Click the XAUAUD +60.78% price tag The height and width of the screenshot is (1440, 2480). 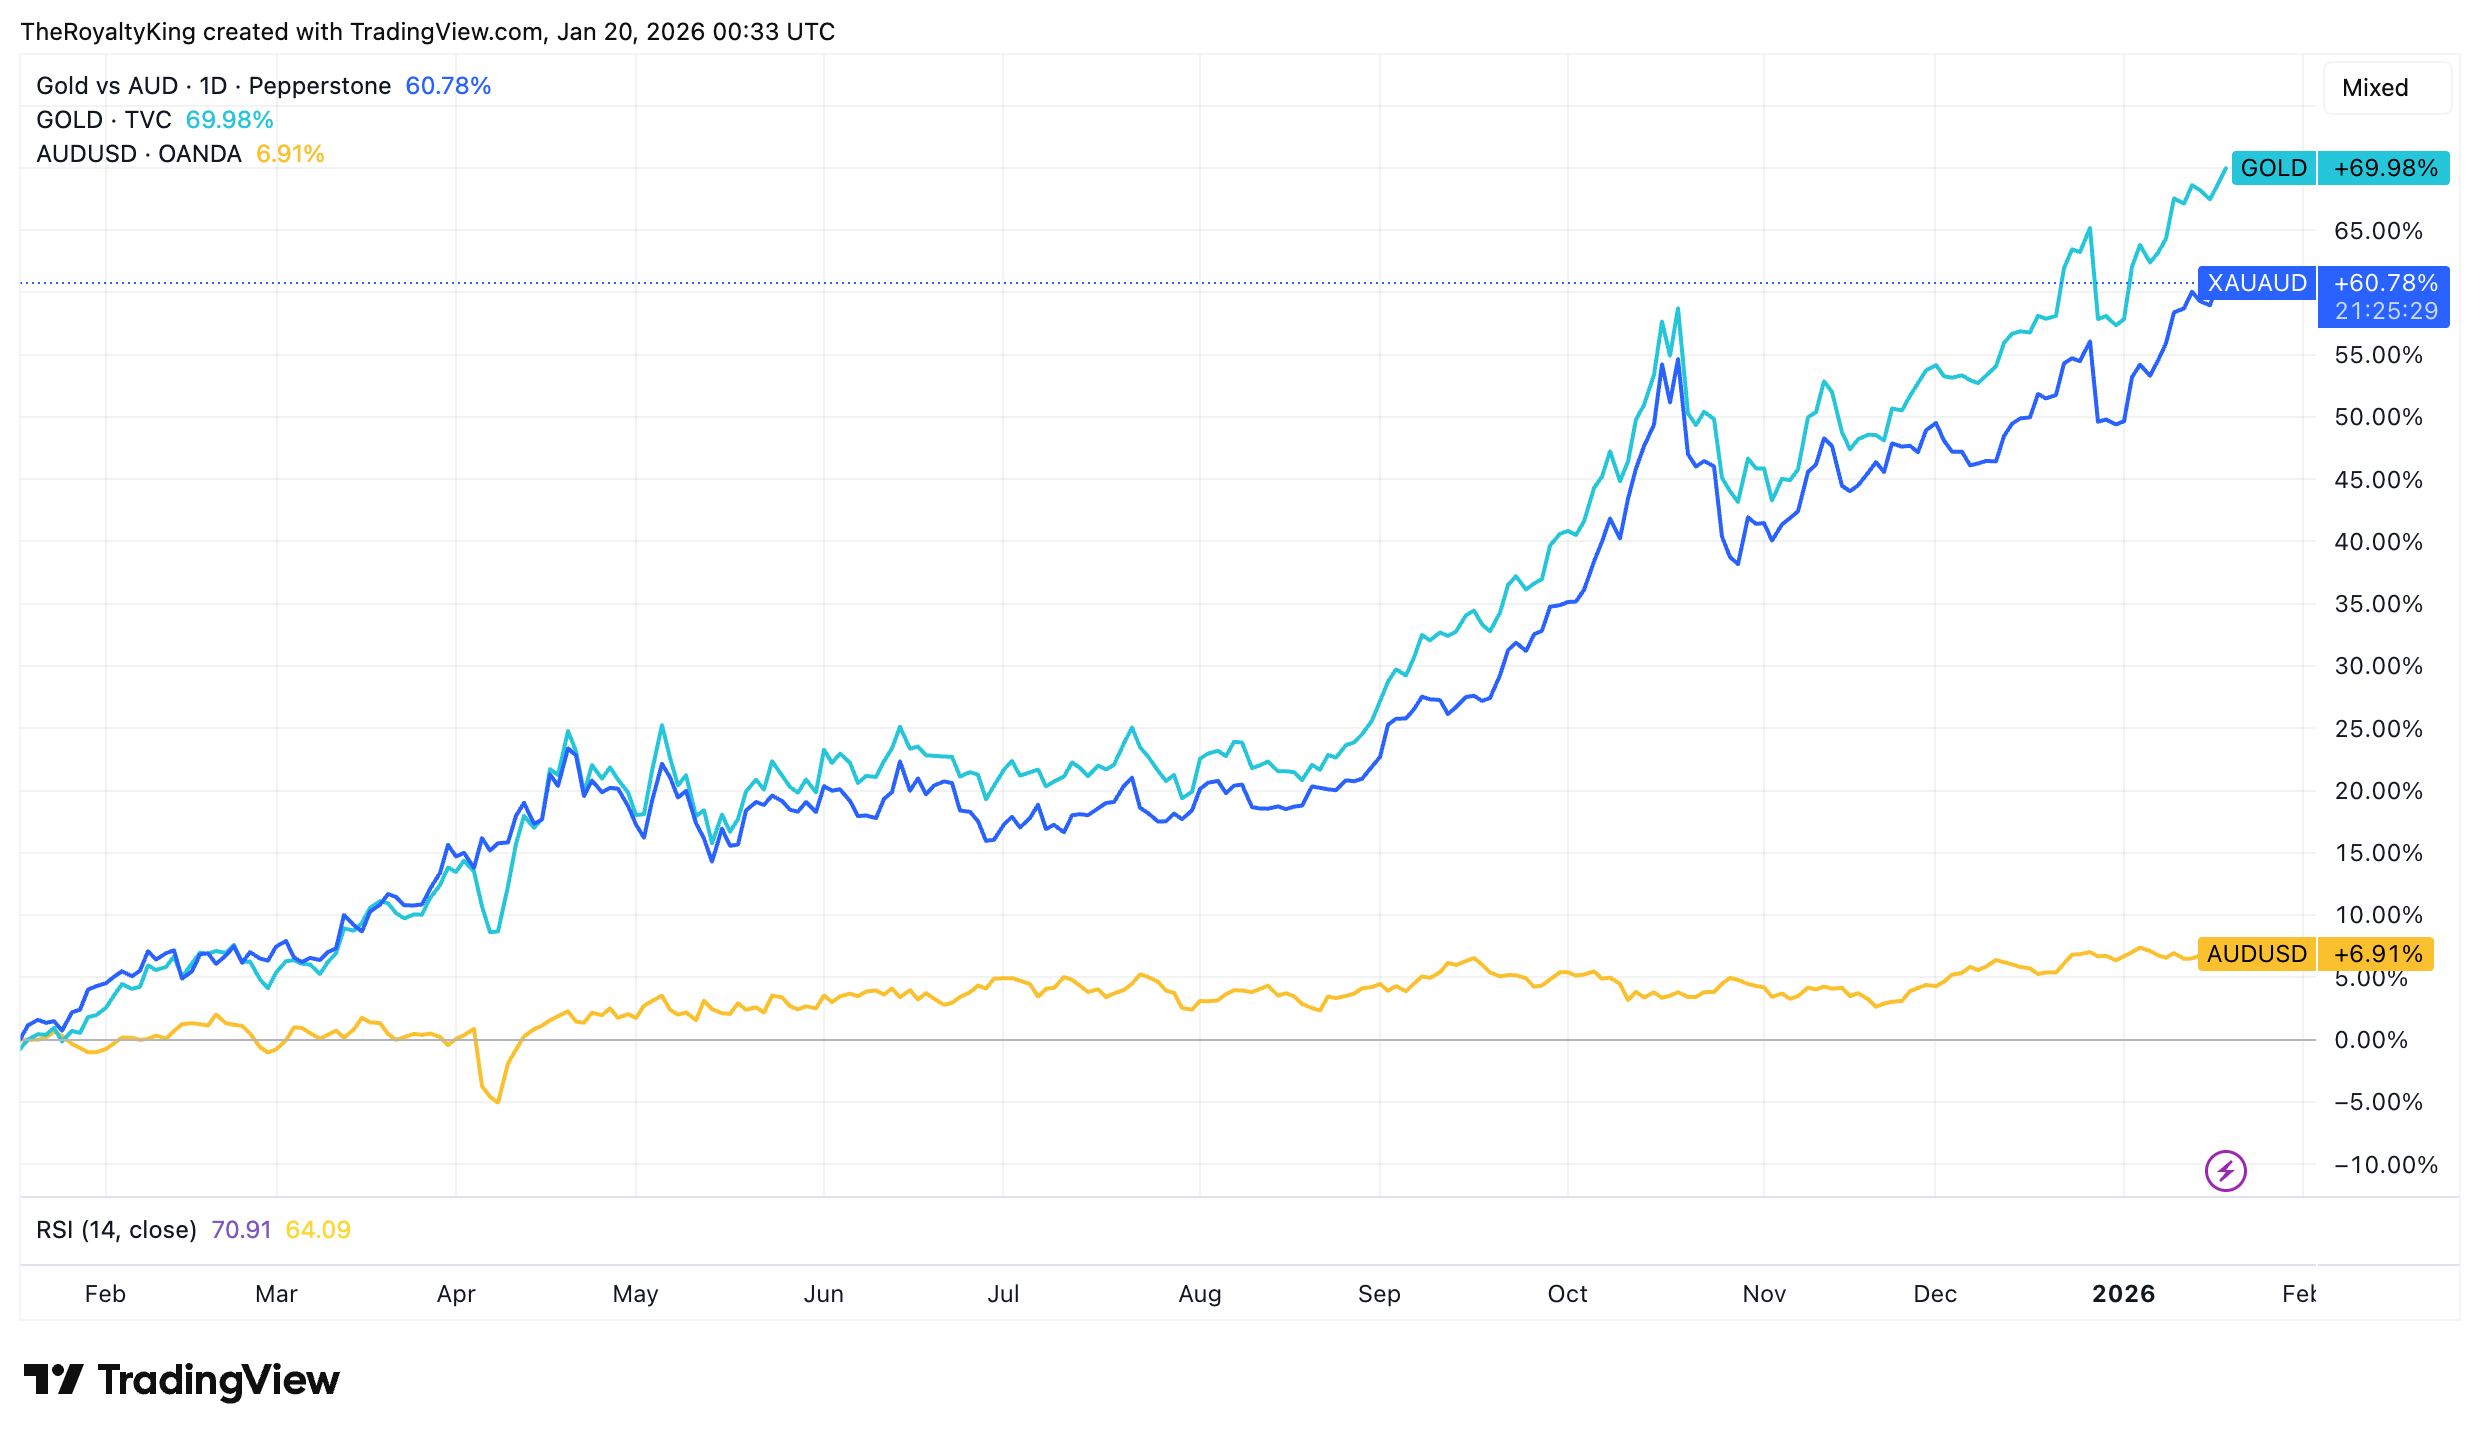(x=2322, y=283)
